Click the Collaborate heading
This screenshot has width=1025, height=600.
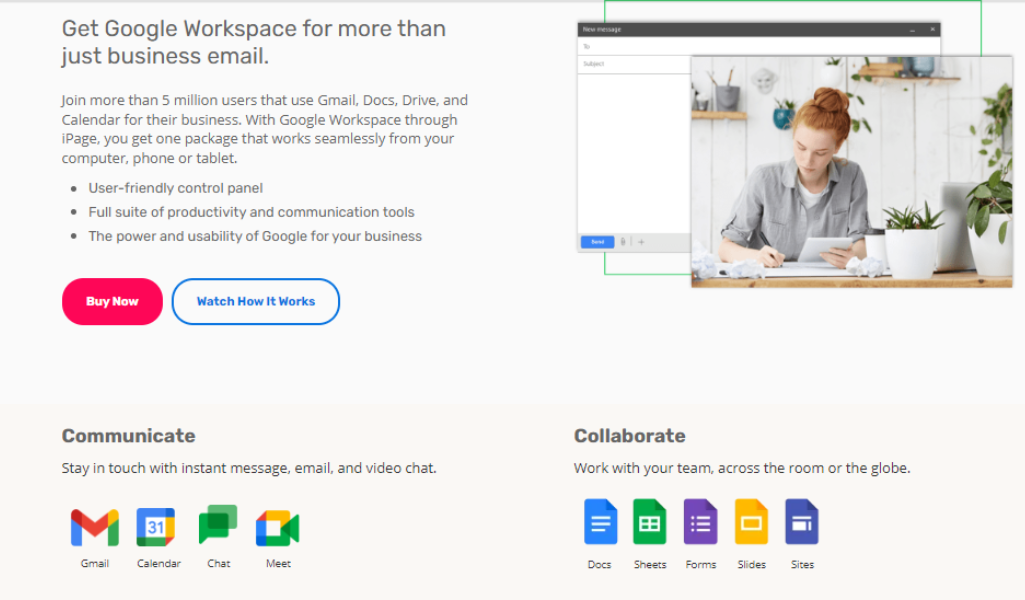[x=630, y=436]
